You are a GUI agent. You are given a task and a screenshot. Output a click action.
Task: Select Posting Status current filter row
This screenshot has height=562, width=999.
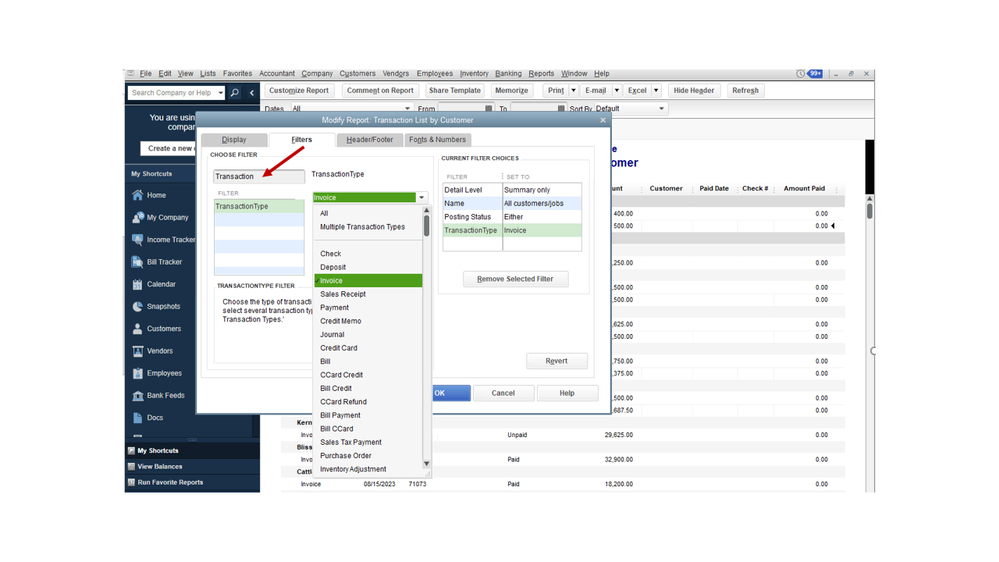[x=512, y=217]
